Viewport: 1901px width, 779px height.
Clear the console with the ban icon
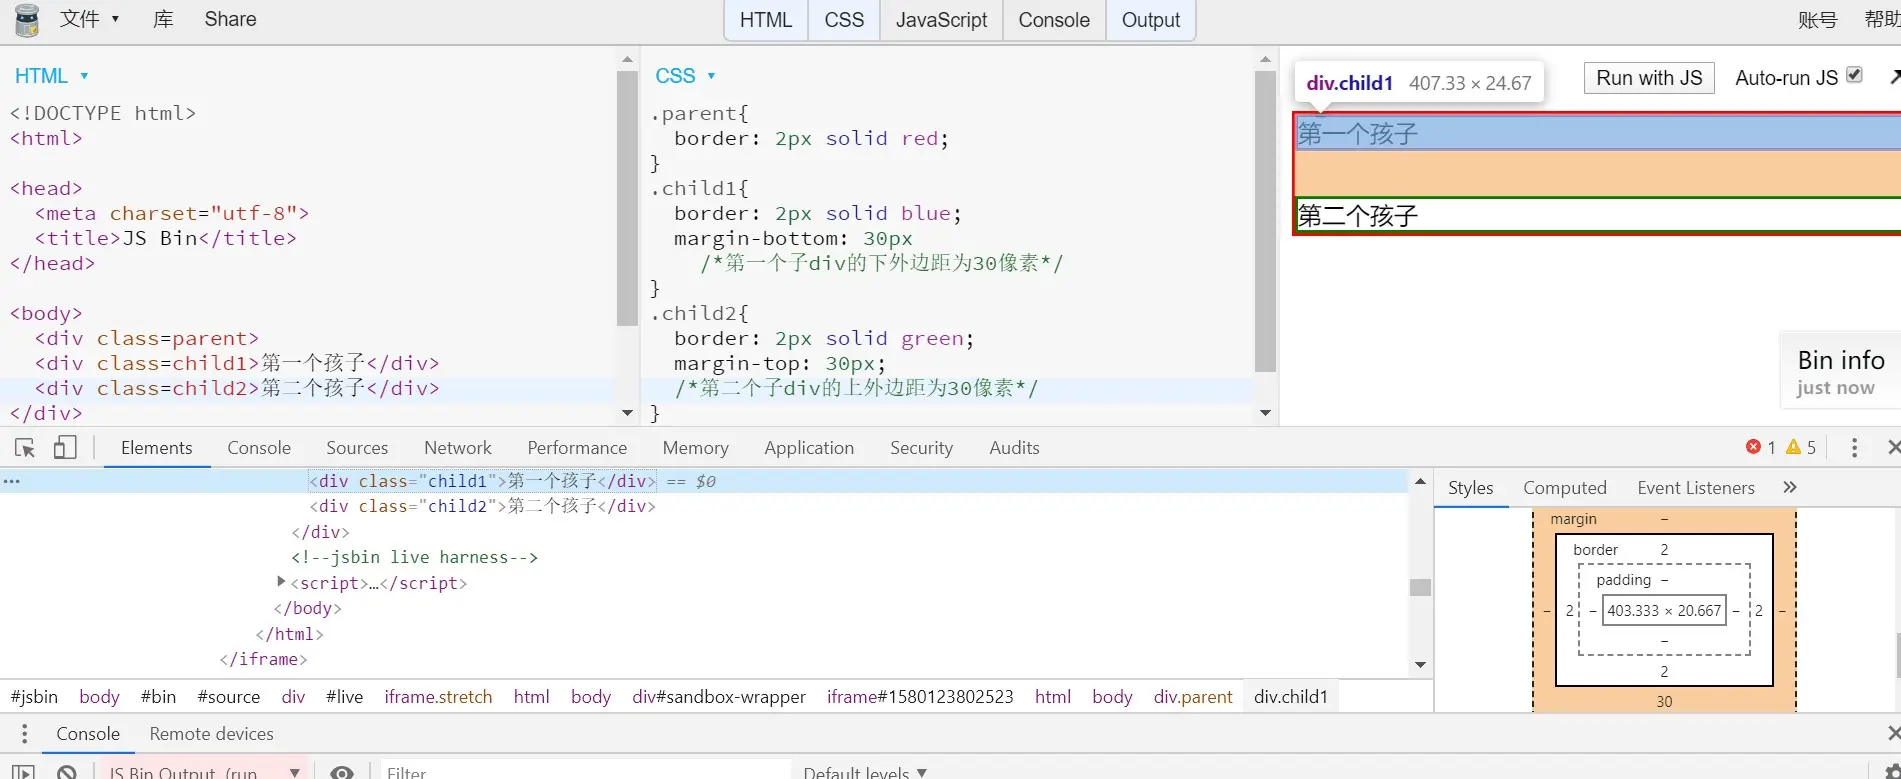67,772
